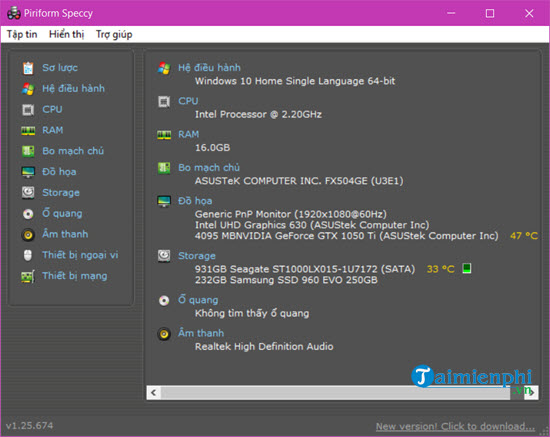
Task: Click the Storage hard drive icon in sidebar
Action: click(x=28, y=193)
